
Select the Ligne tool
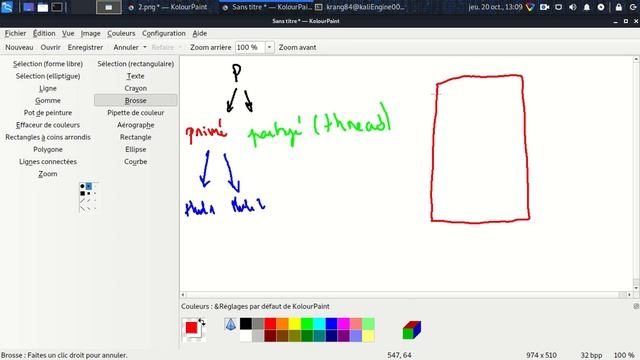(48, 88)
